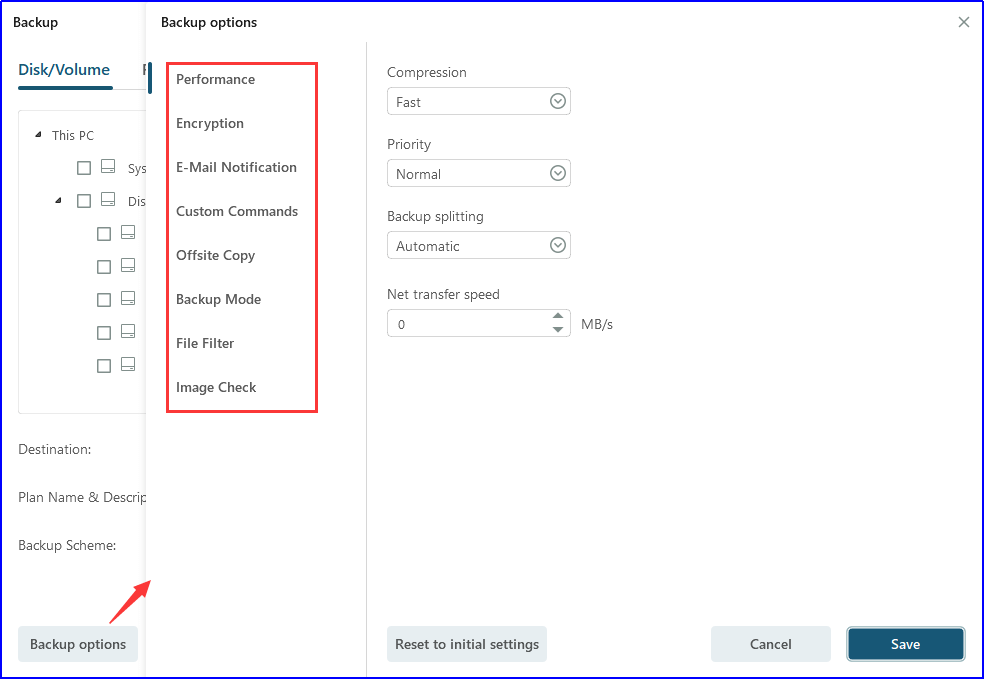Decrease the Net transfer speed value

click(x=558, y=330)
